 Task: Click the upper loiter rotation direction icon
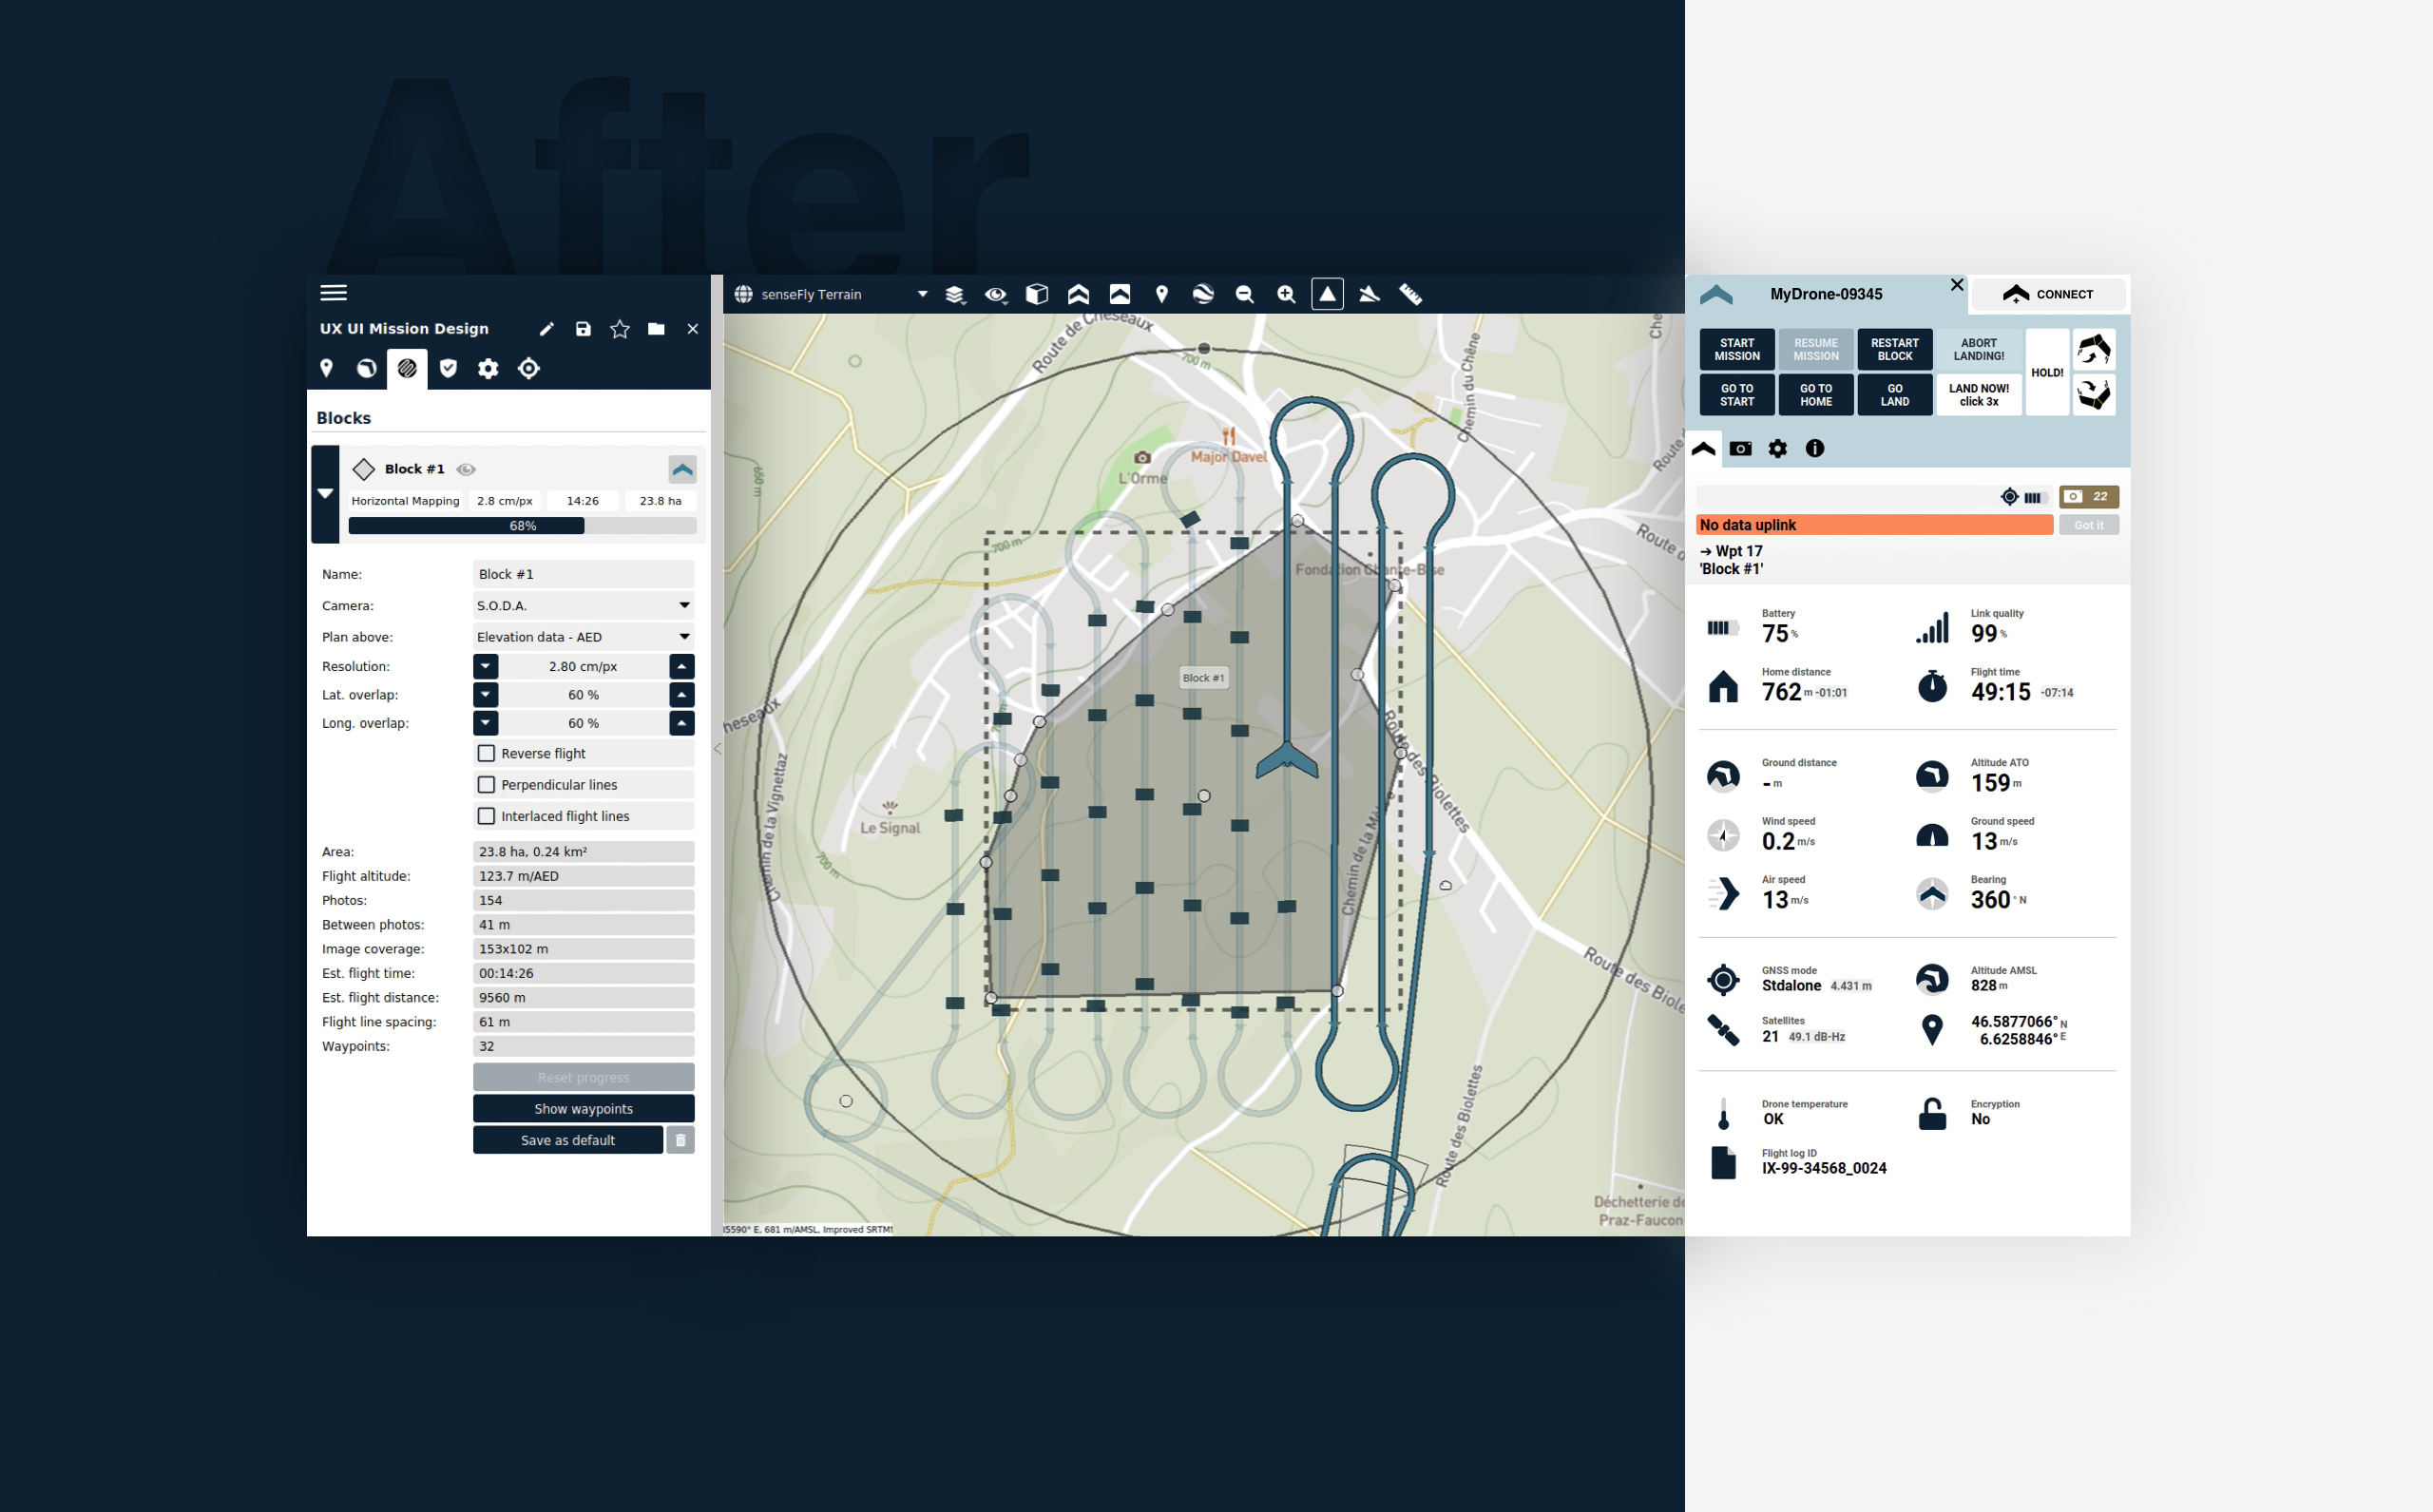tap(2094, 350)
